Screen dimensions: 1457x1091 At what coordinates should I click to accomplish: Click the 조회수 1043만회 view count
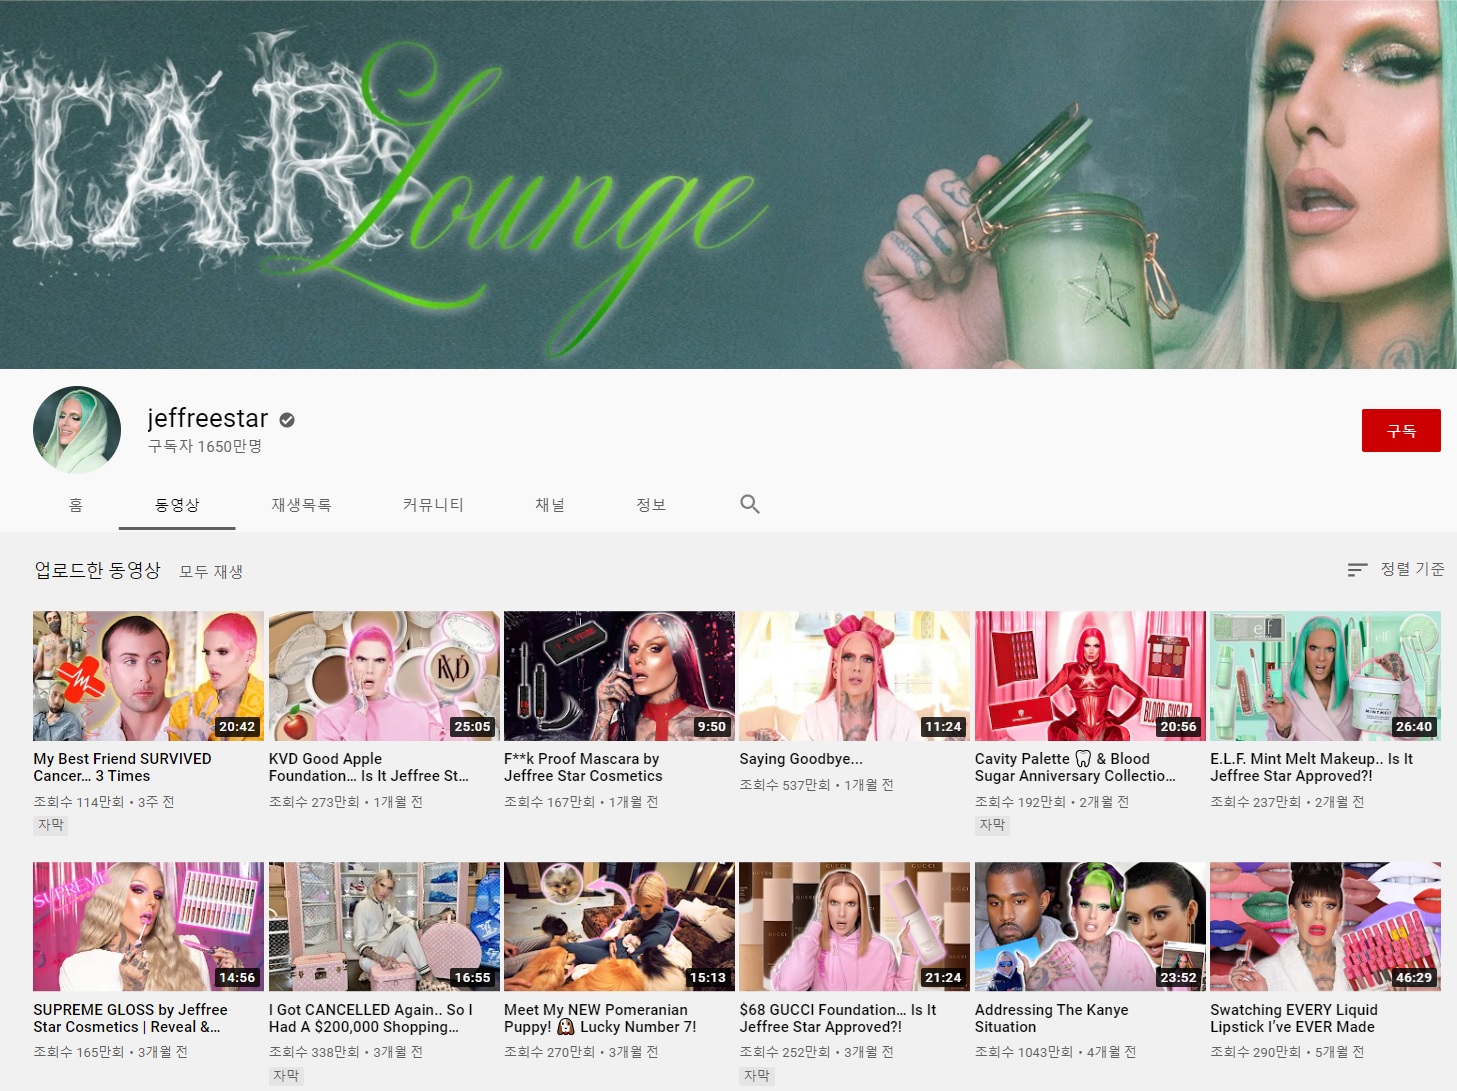coord(1023,1052)
